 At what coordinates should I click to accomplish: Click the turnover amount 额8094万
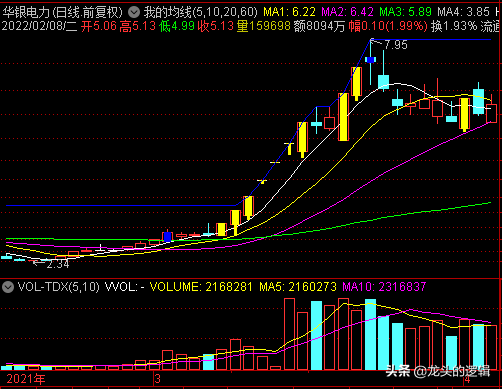tap(319, 26)
